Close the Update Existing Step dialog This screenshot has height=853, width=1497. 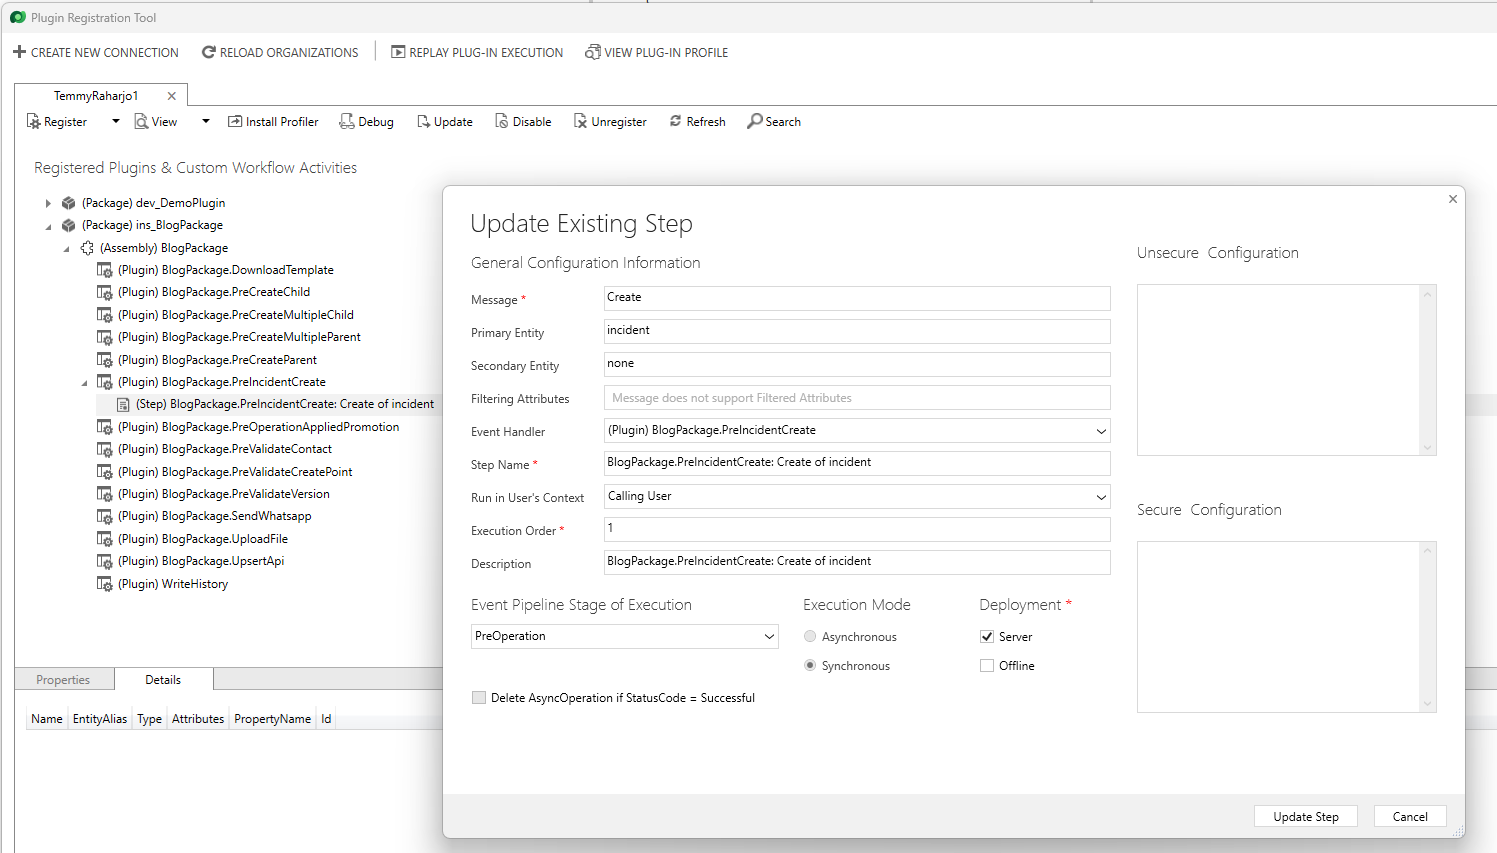pos(1453,199)
